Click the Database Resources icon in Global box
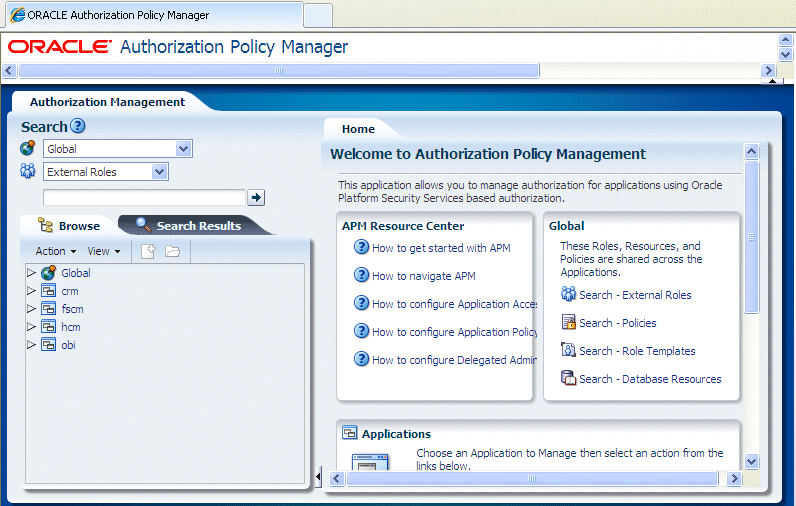The image size is (796, 506). click(568, 378)
